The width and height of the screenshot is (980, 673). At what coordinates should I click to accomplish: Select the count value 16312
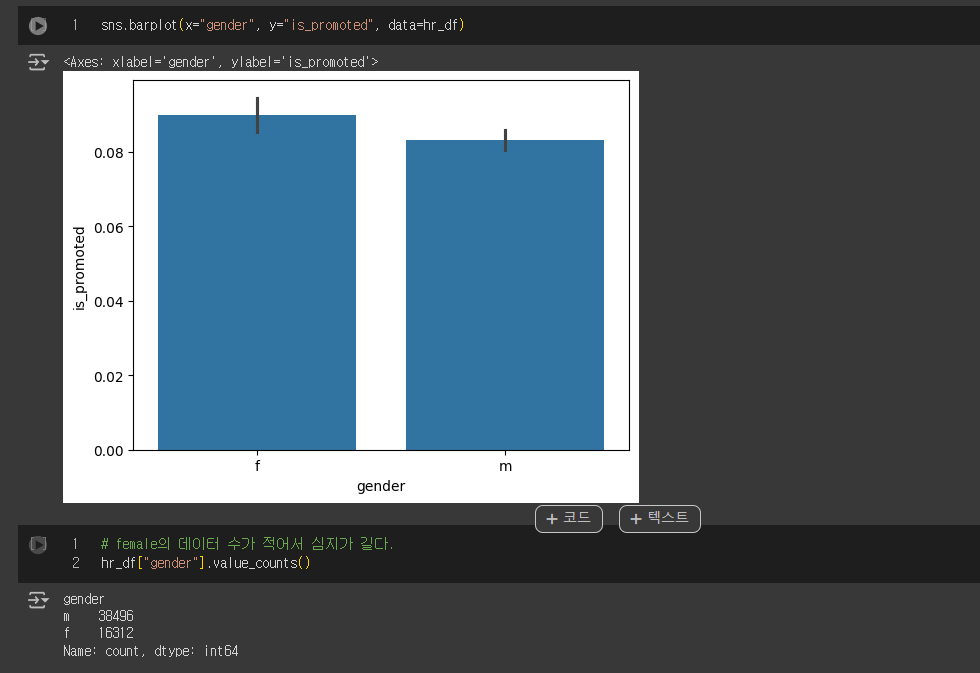(116, 633)
